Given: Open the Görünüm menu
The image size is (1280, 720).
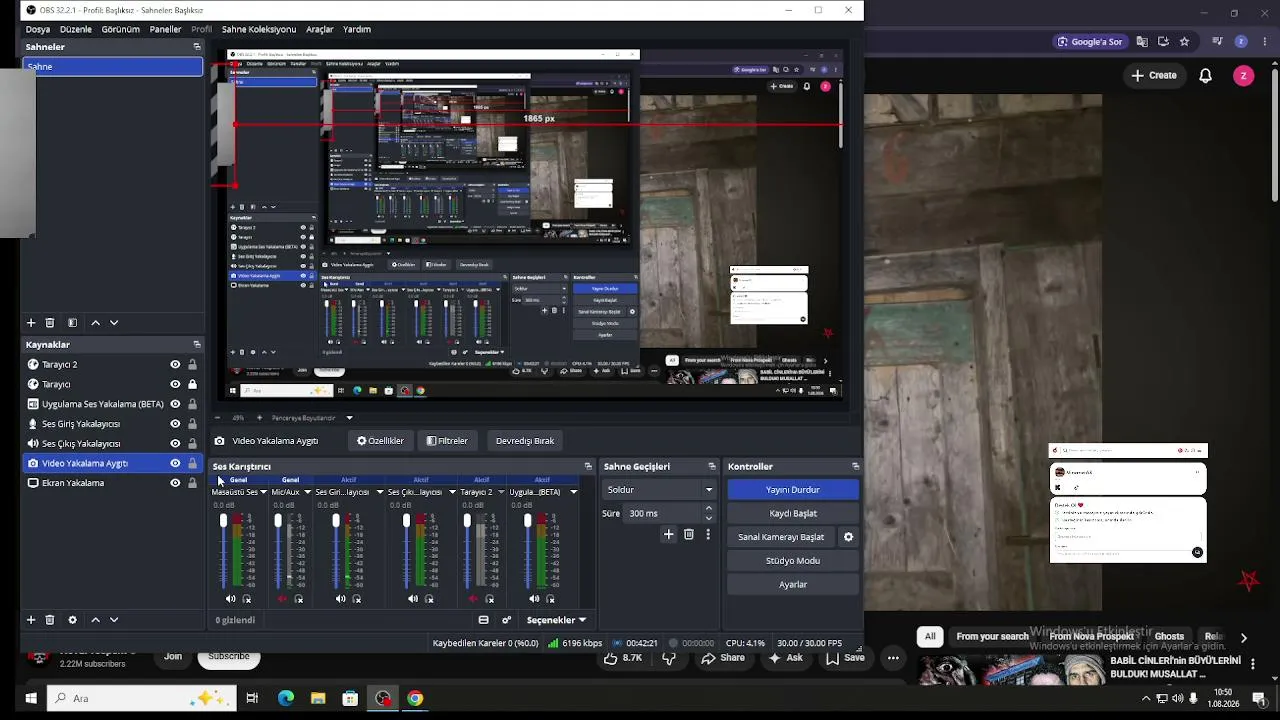Looking at the screenshot, I should (x=121, y=30).
